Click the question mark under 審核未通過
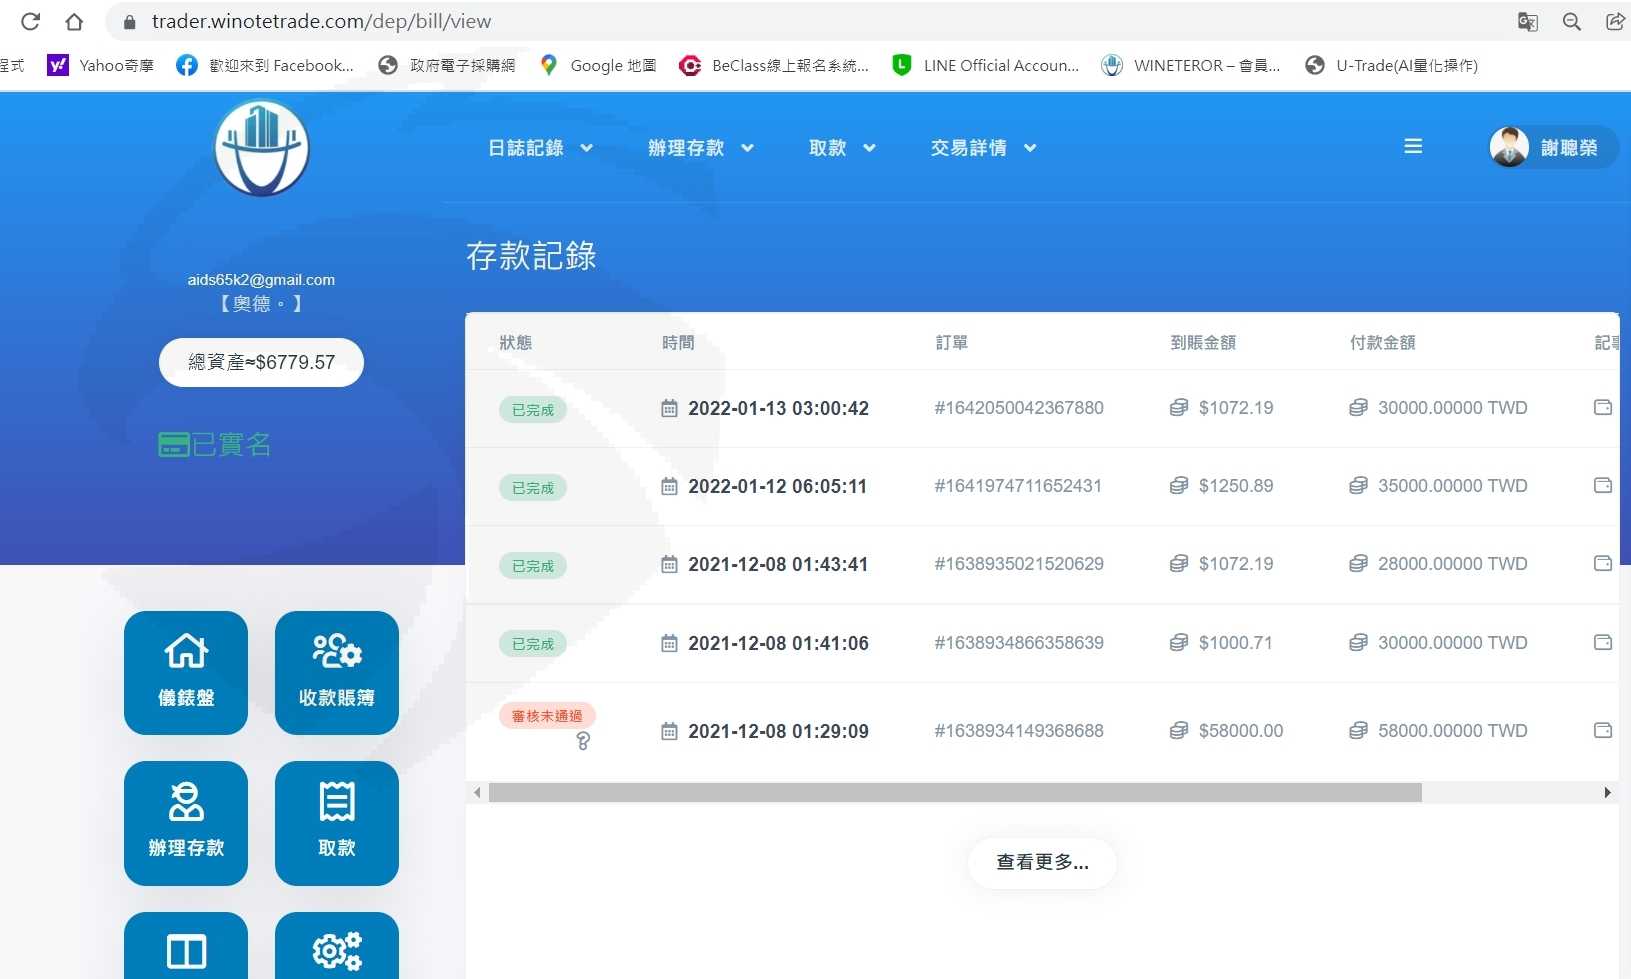Viewport: 1631px width, 979px height. 583,741
